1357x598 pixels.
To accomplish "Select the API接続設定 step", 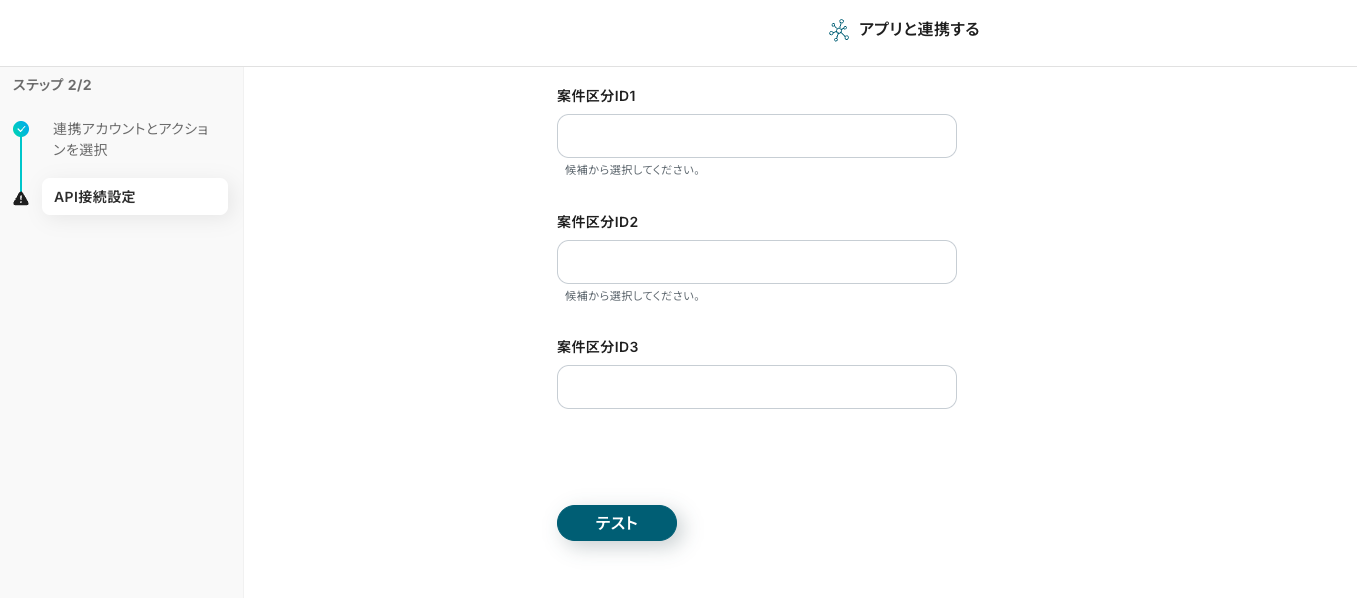I will pos(134,197).
